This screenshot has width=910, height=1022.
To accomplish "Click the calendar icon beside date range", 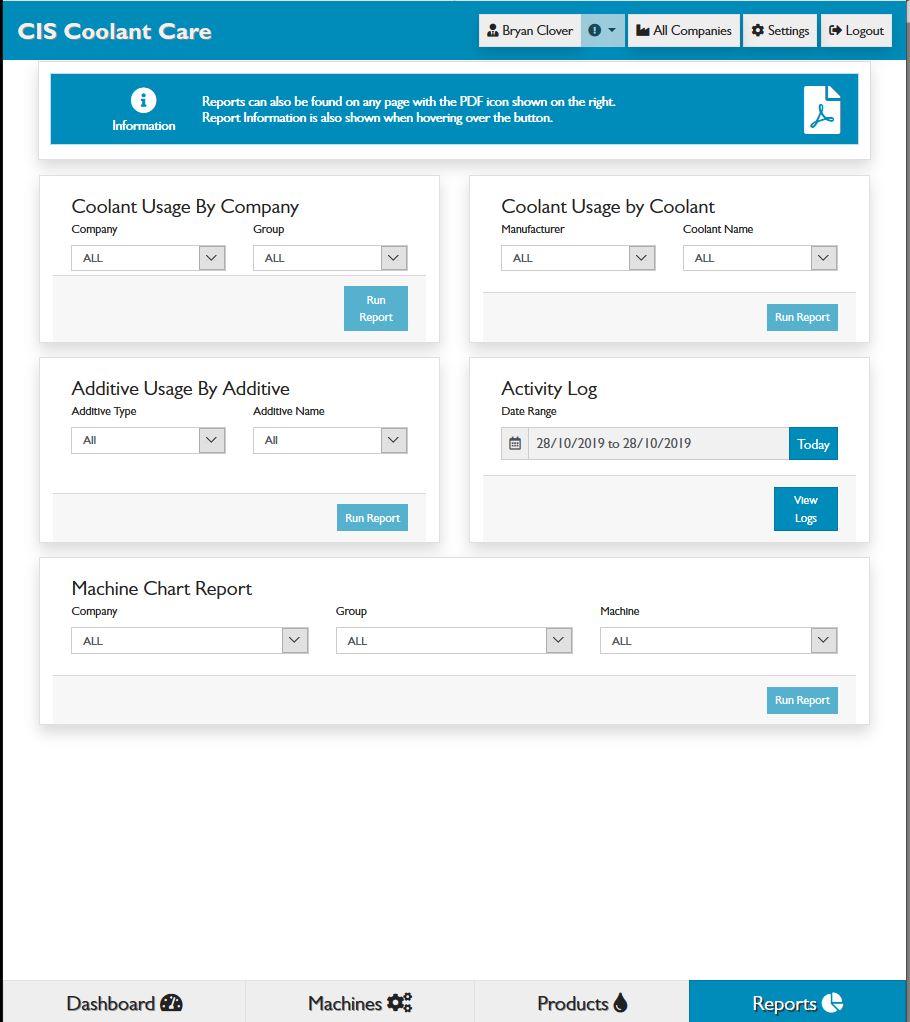I will pyautogui.click(x=515, y=443).
